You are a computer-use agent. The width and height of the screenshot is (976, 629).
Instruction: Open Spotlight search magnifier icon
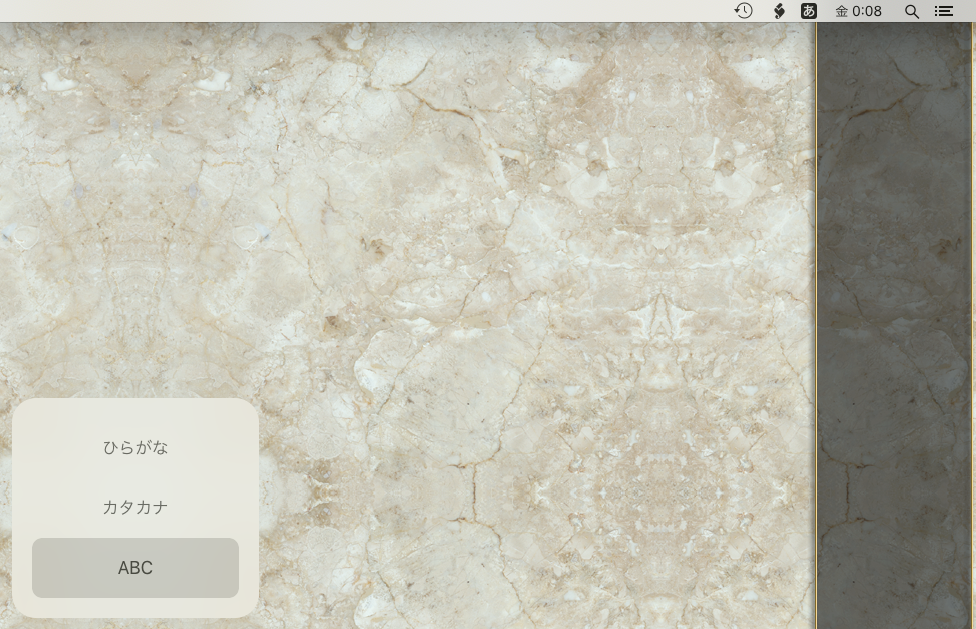point(912,11)
